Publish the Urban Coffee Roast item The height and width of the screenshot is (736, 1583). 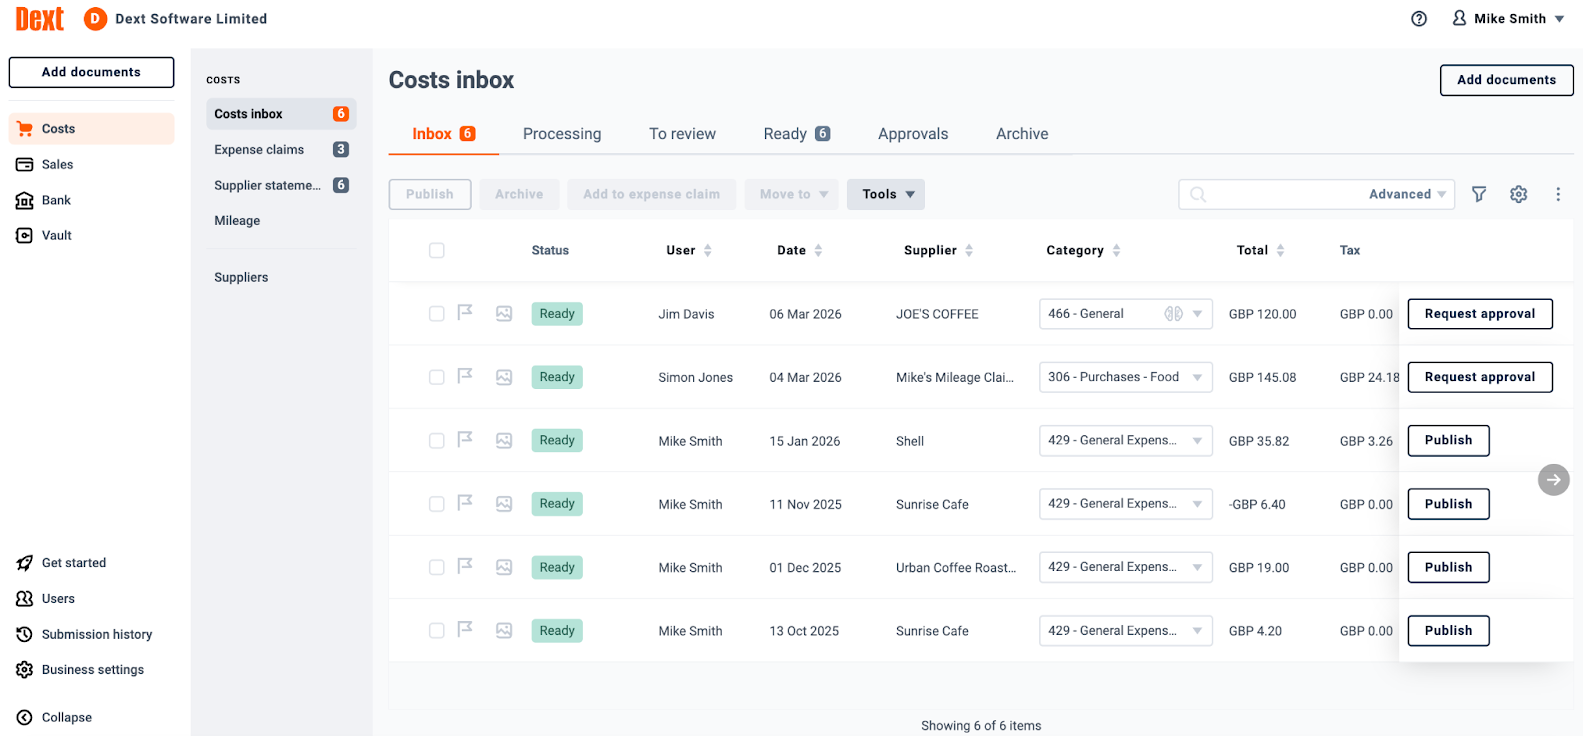tap(1448, 567)
